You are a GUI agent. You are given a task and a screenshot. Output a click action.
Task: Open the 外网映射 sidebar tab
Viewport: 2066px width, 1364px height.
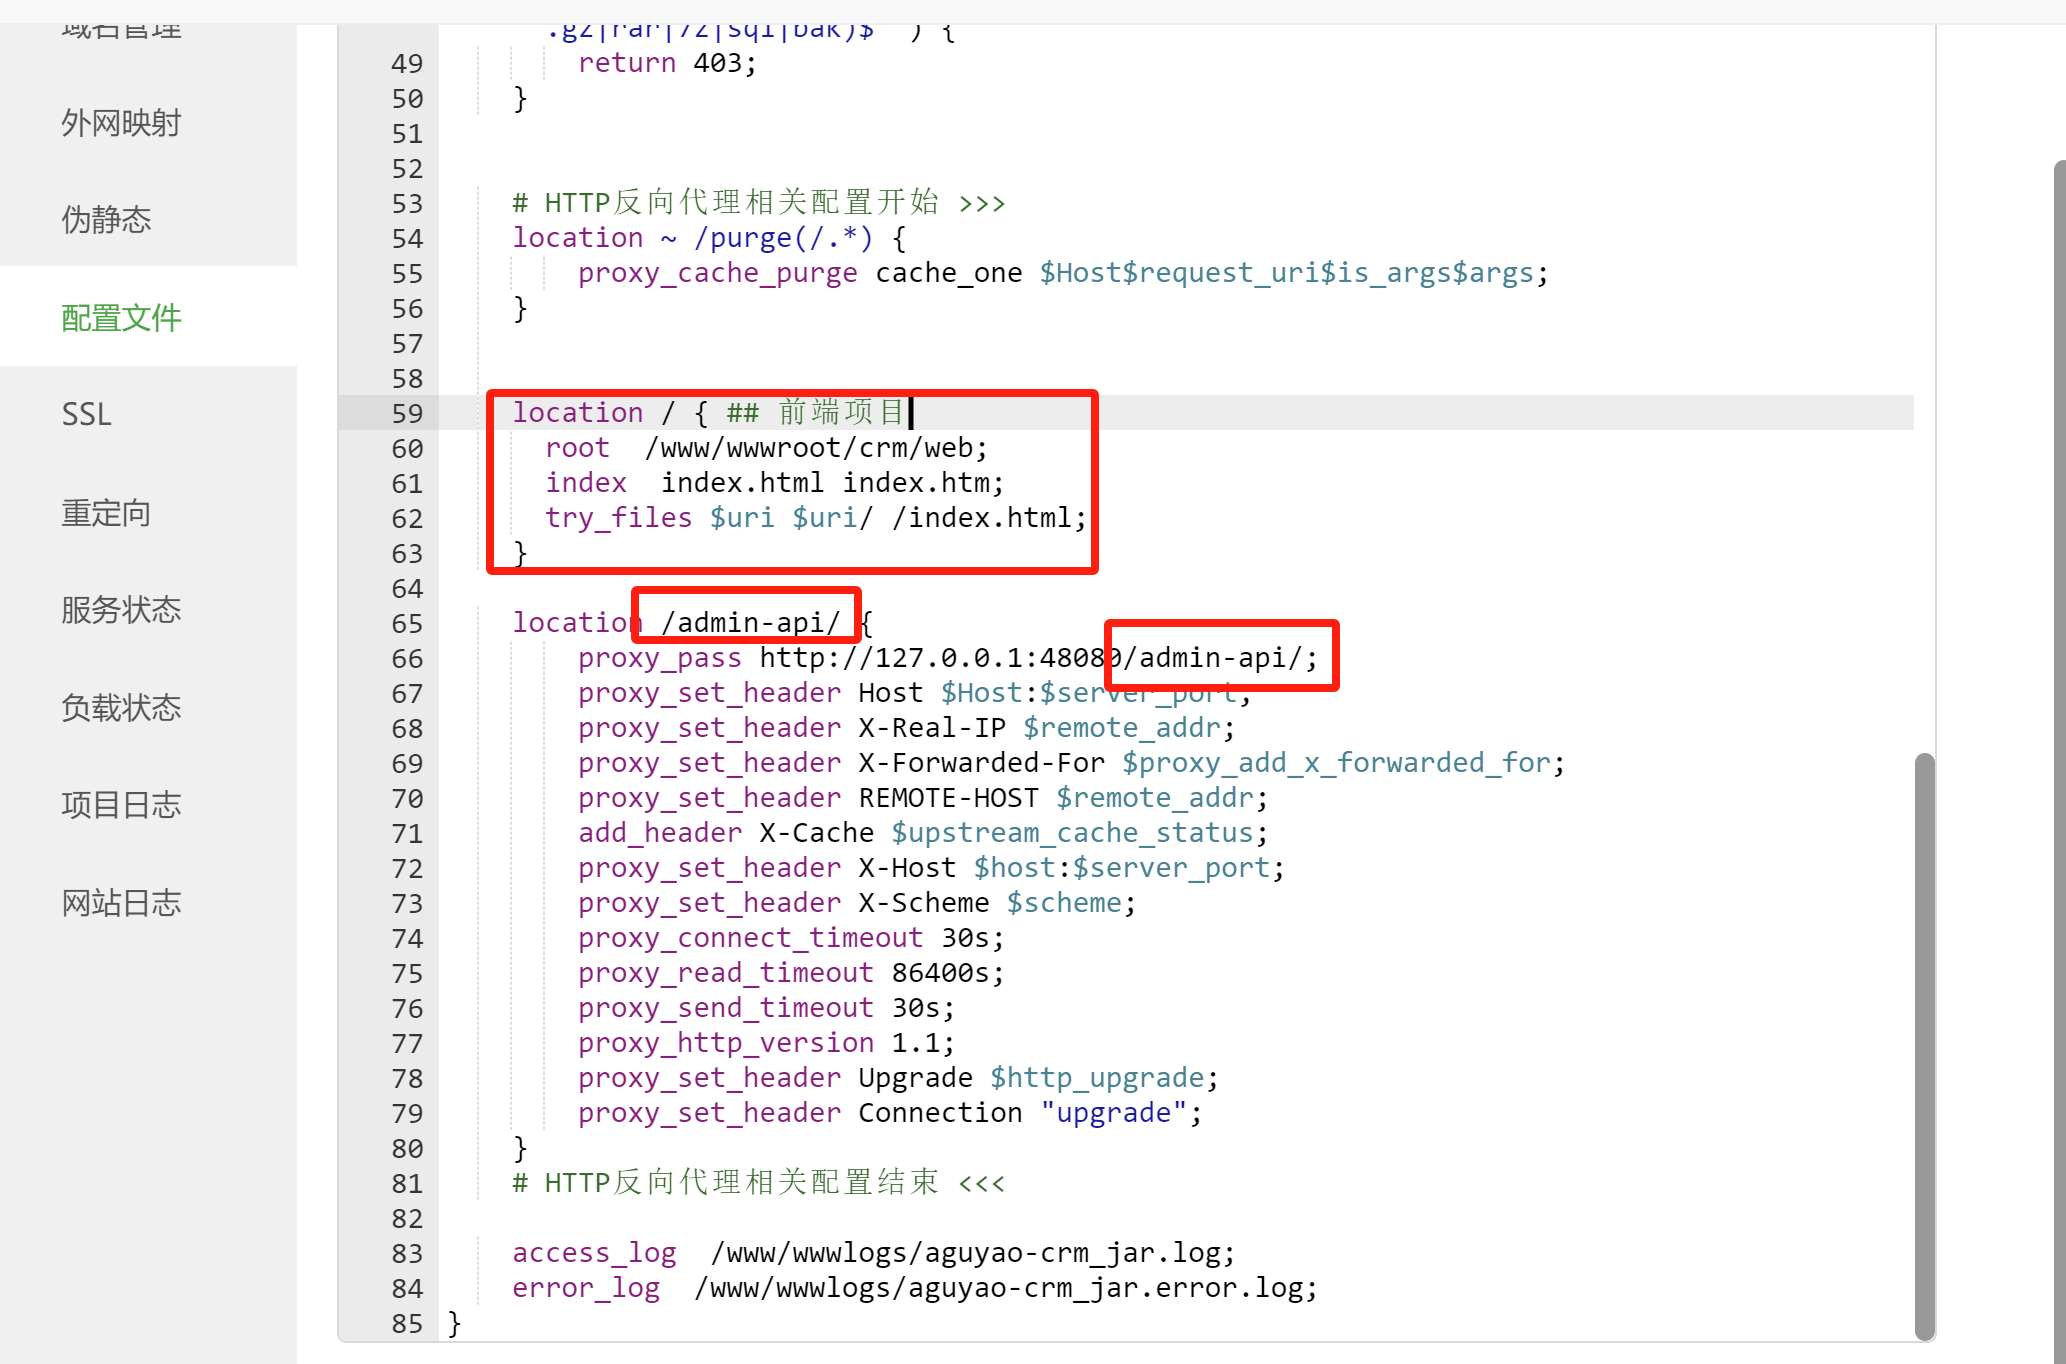pyautogui.click(x=121, y=123)
